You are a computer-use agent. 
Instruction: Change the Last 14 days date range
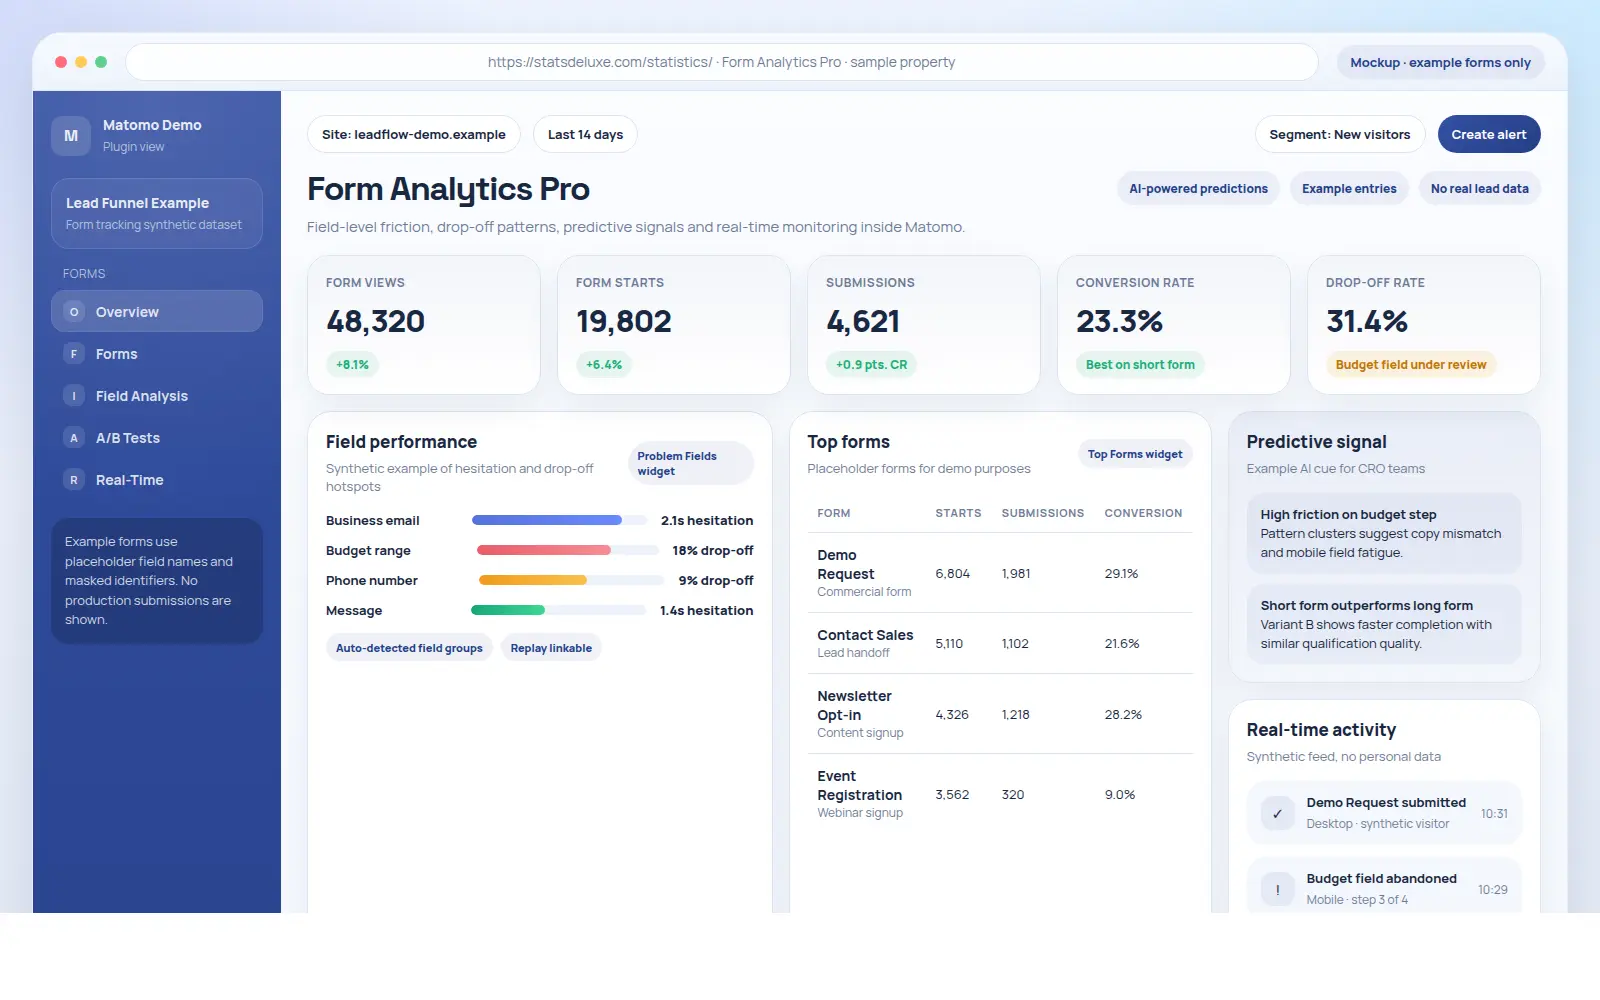[x=584, y=134]
